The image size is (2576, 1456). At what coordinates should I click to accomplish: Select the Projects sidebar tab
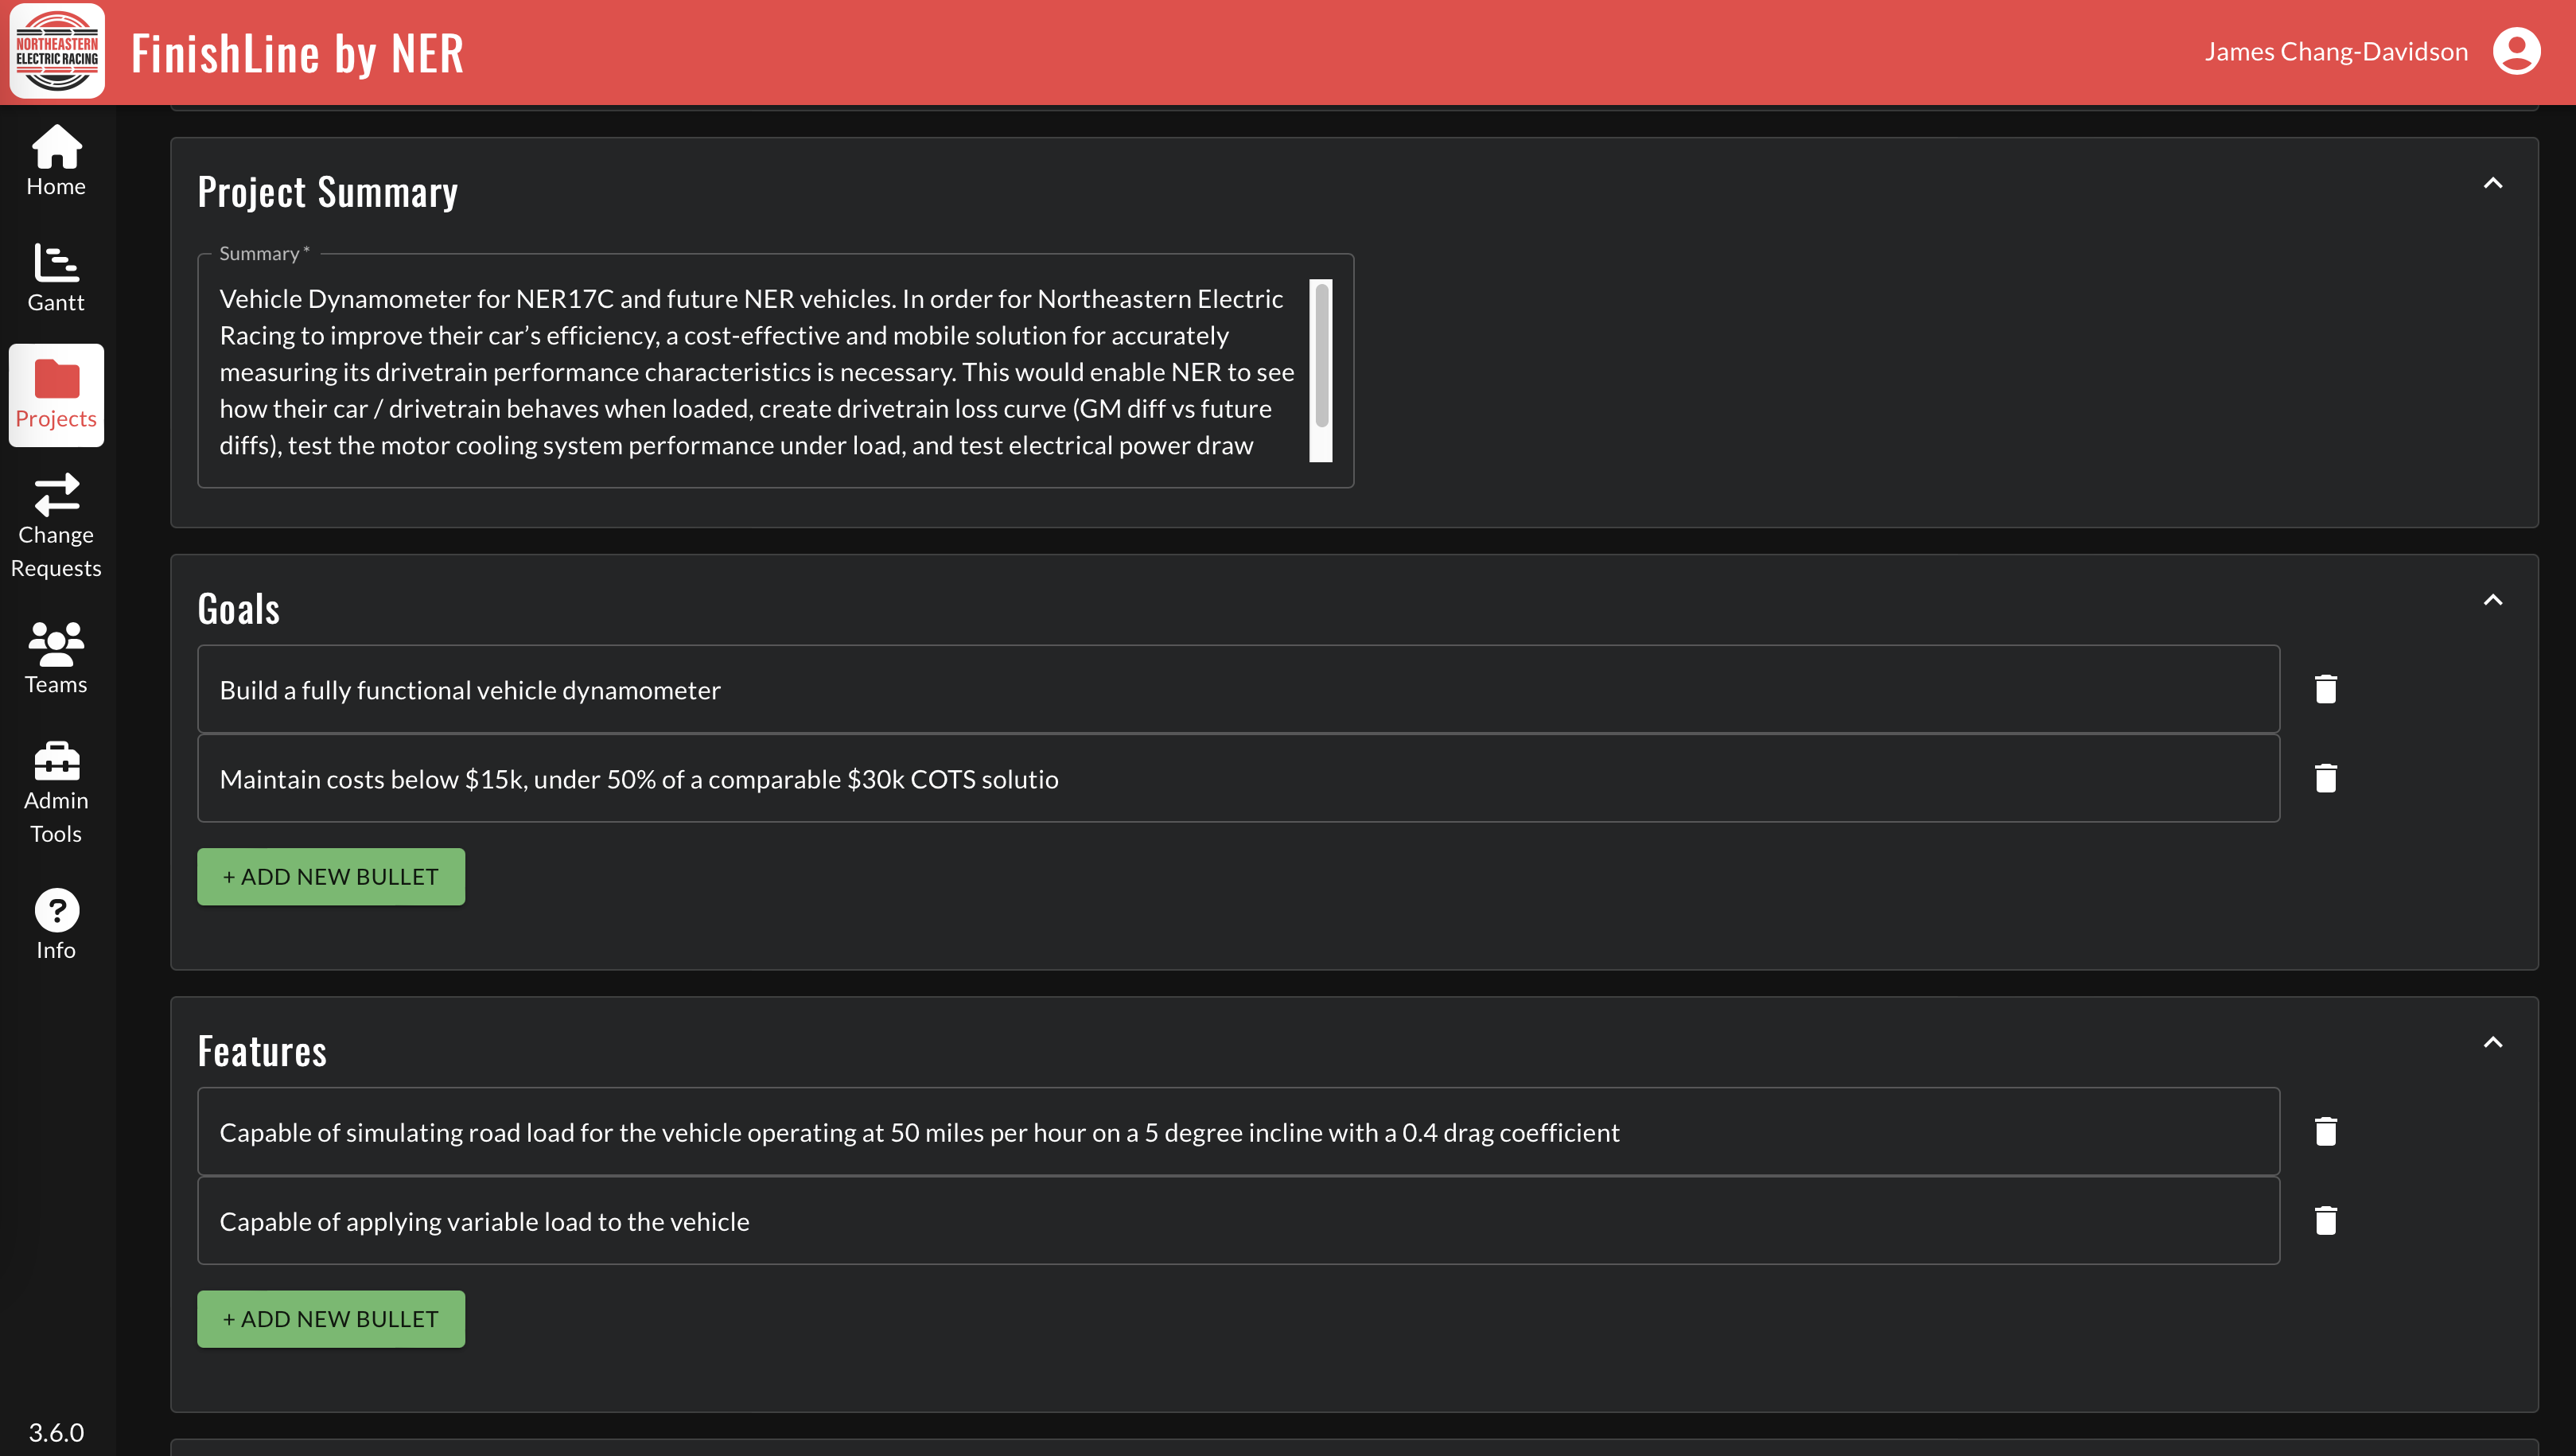(56, 395)
